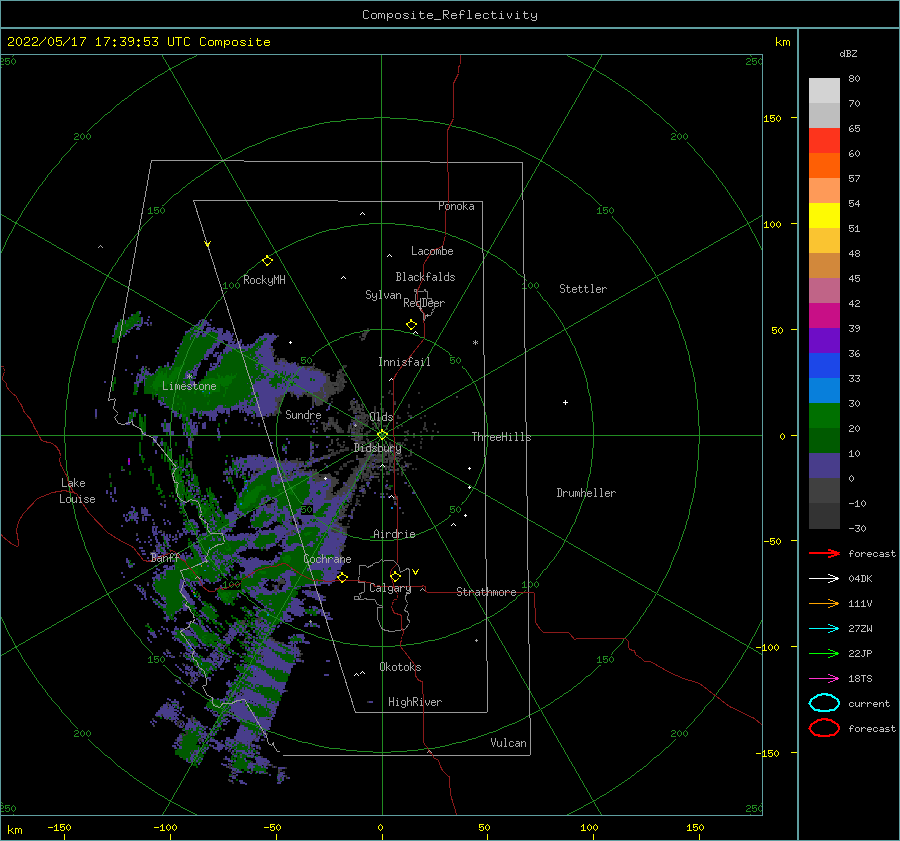Viewport: 900px width, 841px height.
Task: Click the Lacombe city label
Action: [432, 251]
